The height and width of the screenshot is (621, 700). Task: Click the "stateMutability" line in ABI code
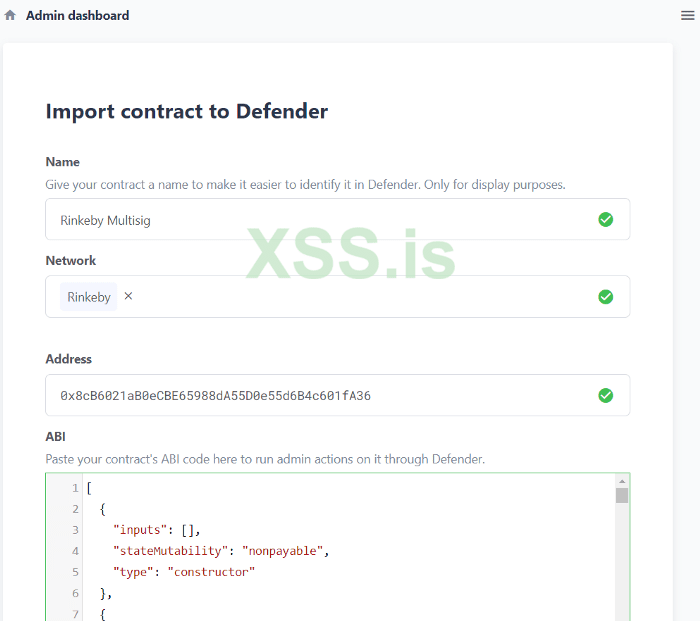222,551
